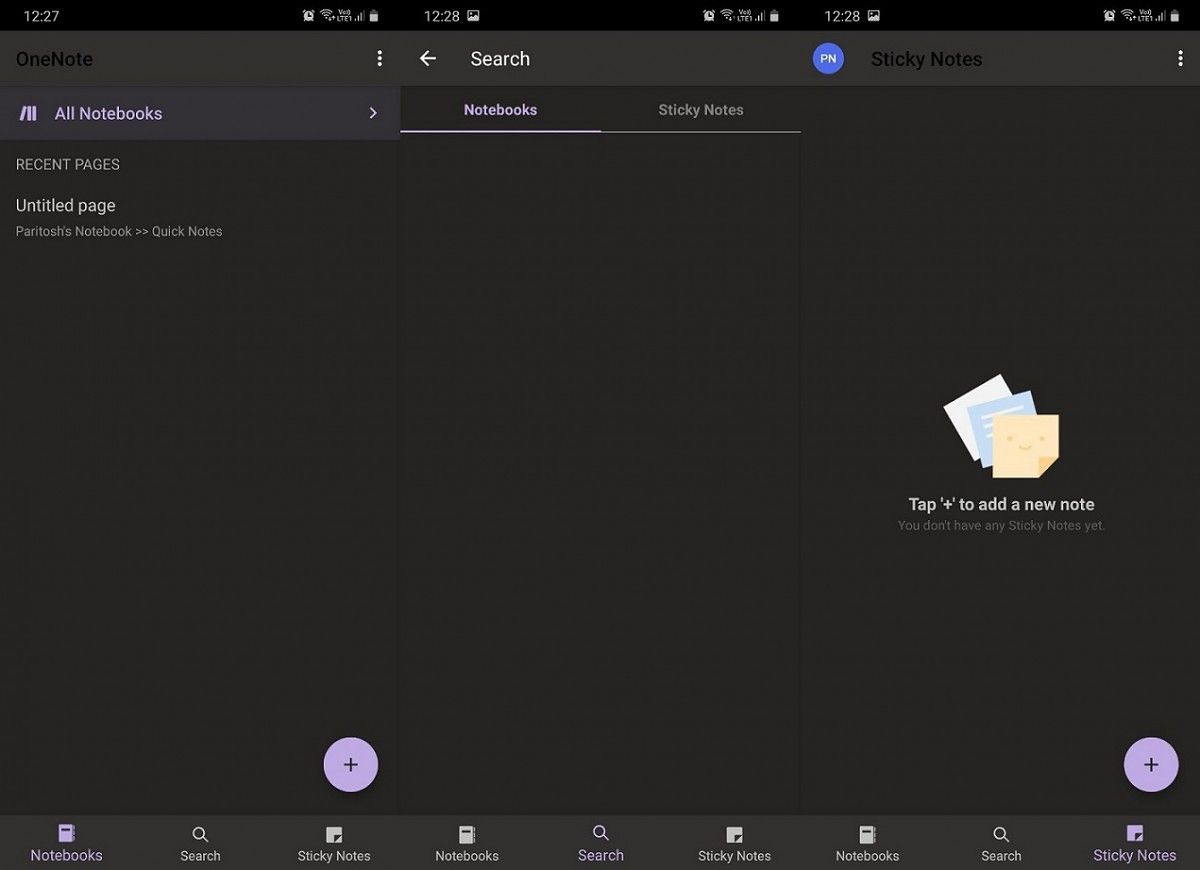
Task: Select Quick Notes in the page breadcrumb
Action: point(187,231)
